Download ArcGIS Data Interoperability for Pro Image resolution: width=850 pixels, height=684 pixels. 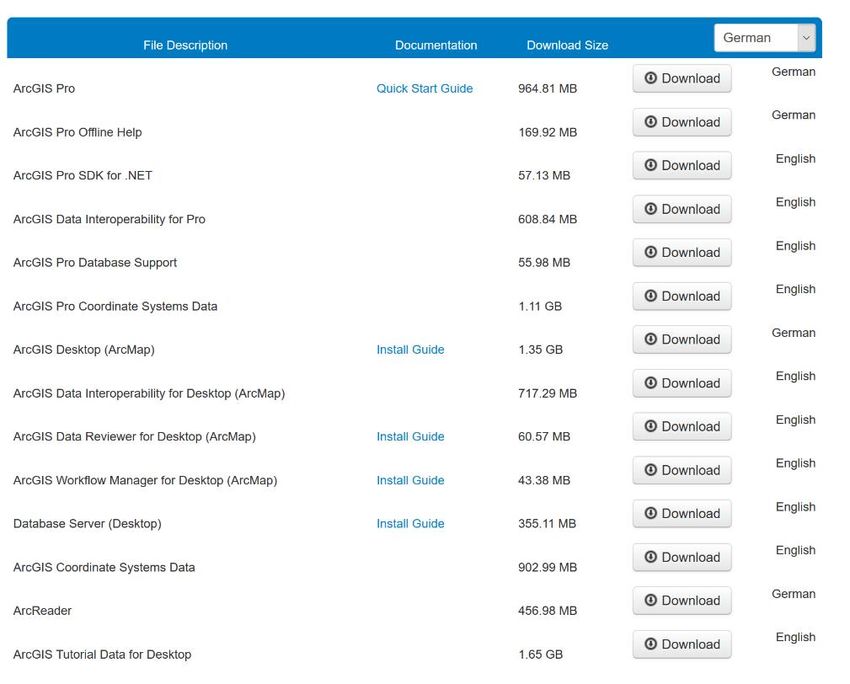pos(682,210)
